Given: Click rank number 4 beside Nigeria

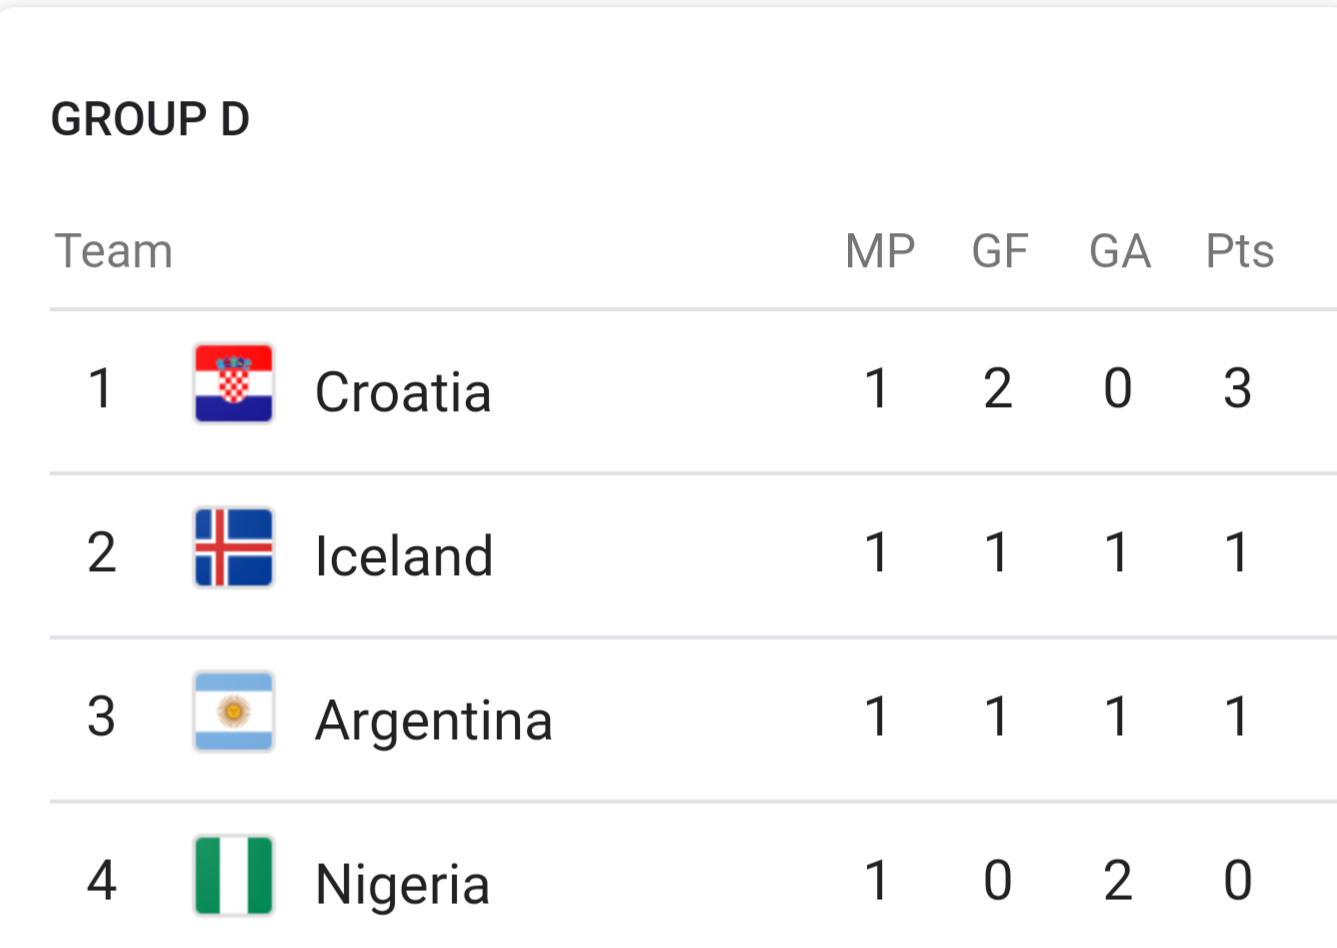Looking at the screenshot, I should pyautogui.click(x=101, y=880).
